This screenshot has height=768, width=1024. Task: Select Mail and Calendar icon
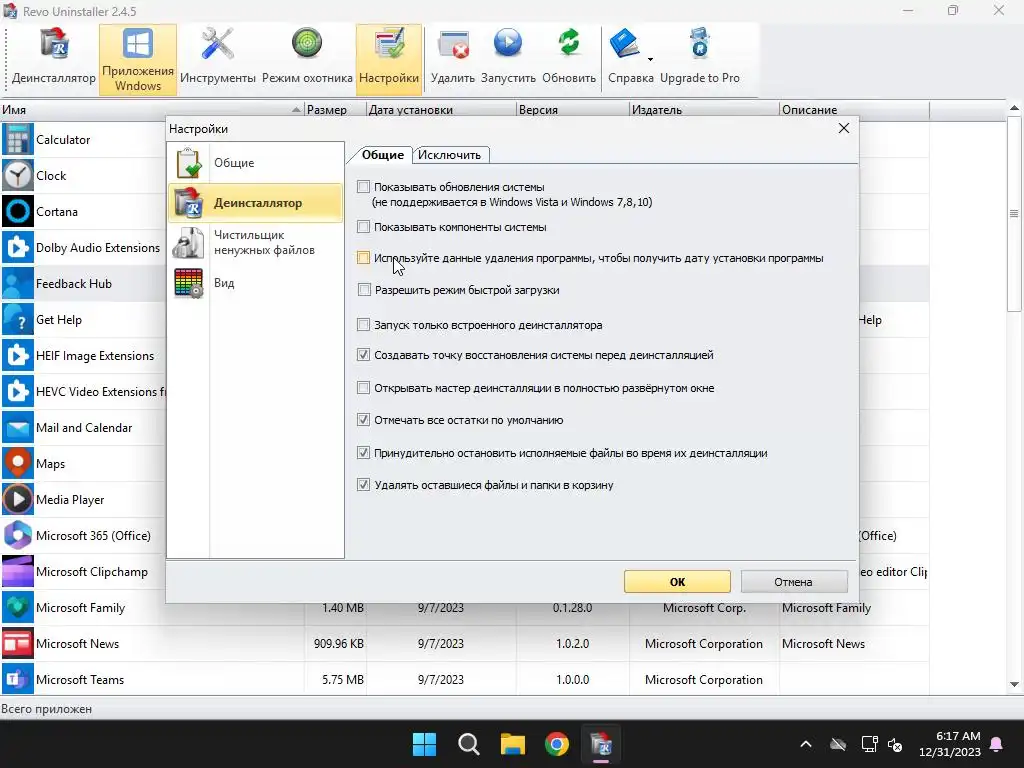18,428
